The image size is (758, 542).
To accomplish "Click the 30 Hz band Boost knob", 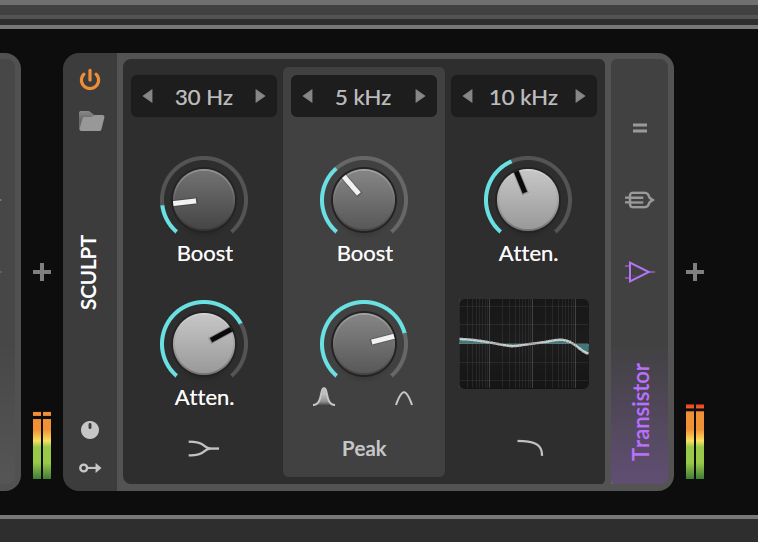I will [x=203, y=199].
